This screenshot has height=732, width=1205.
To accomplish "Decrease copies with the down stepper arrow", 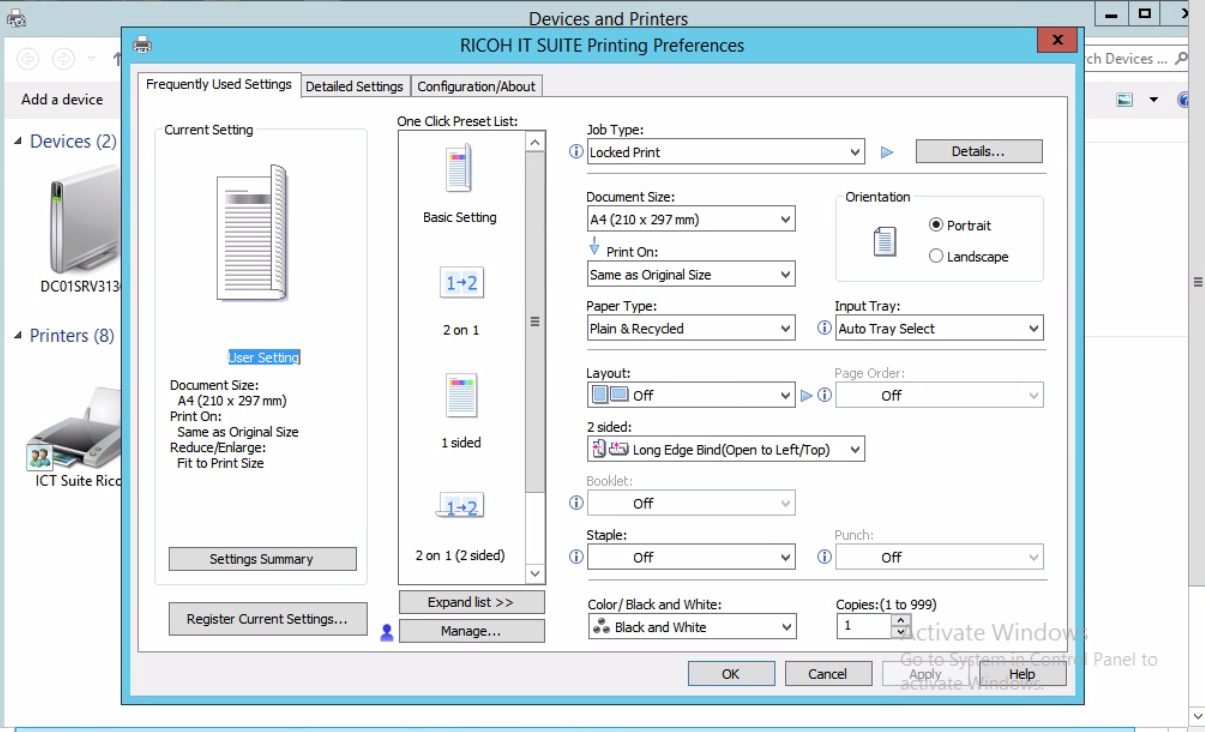I will click(901, 633).
